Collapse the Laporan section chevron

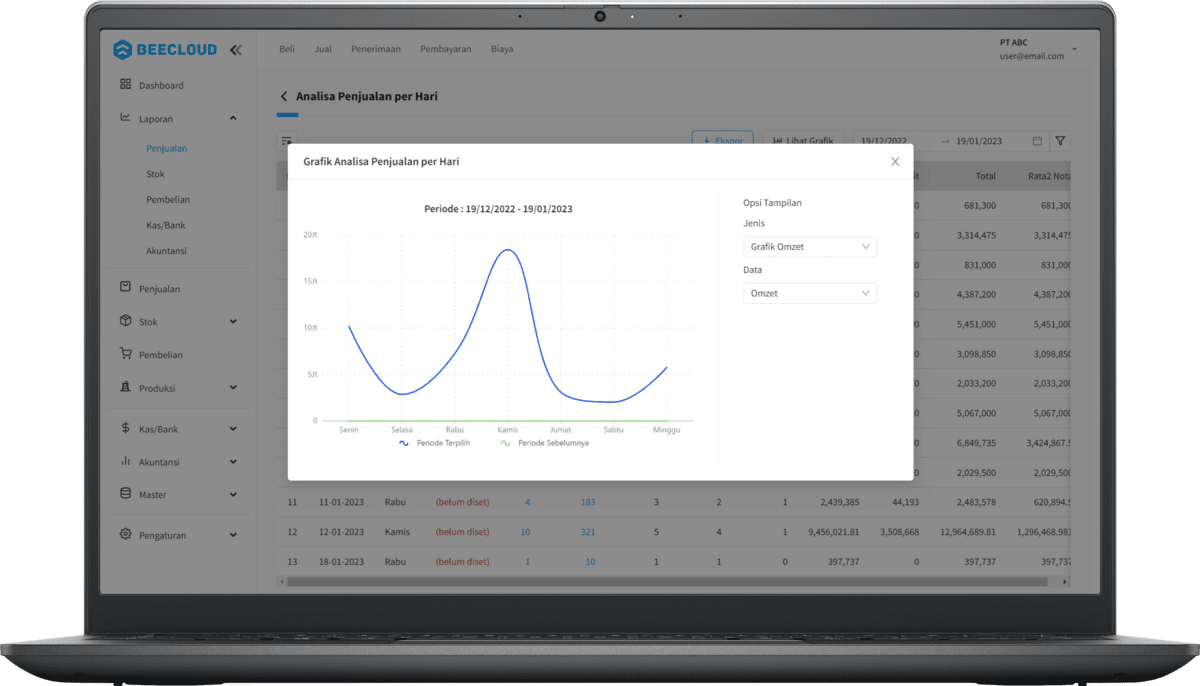coord(233,118)
